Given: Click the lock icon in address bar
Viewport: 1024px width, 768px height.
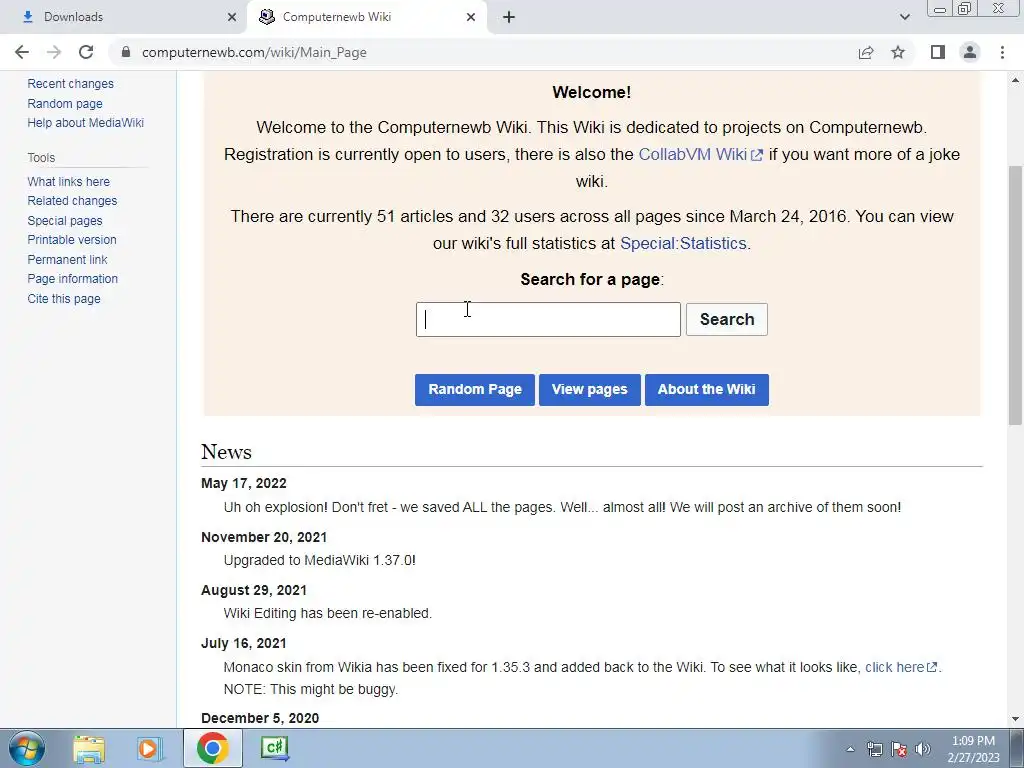Looking at the screenshot, I should coord(126,52).
